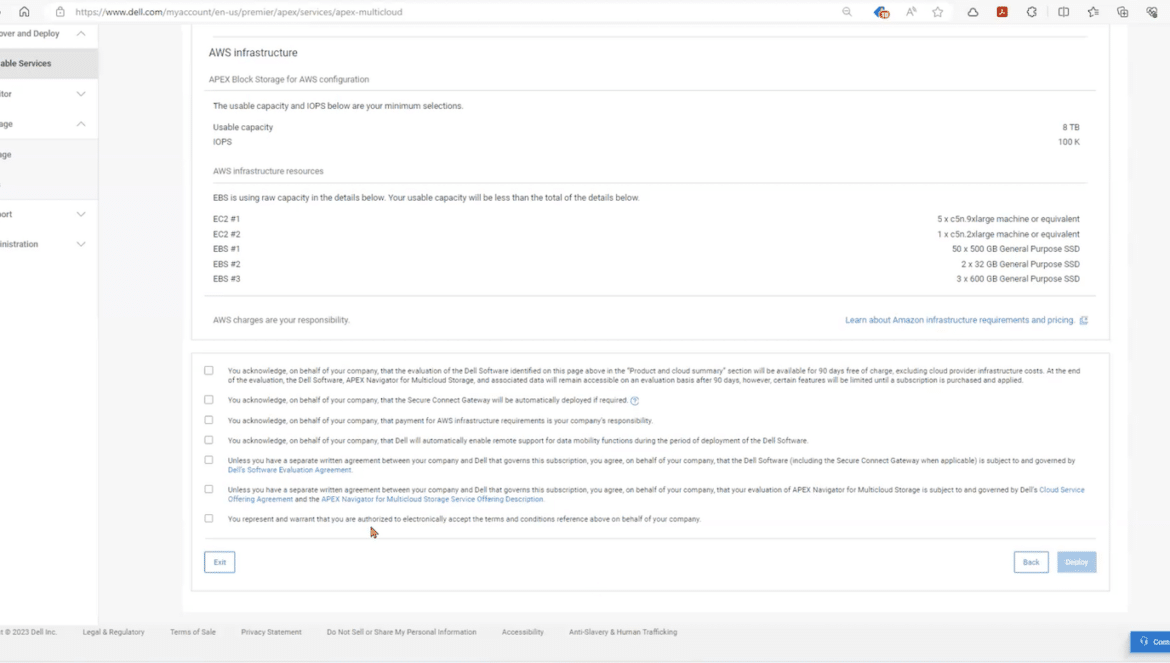
Task: Click the Deploy button
Action: tap(1076, 562)
